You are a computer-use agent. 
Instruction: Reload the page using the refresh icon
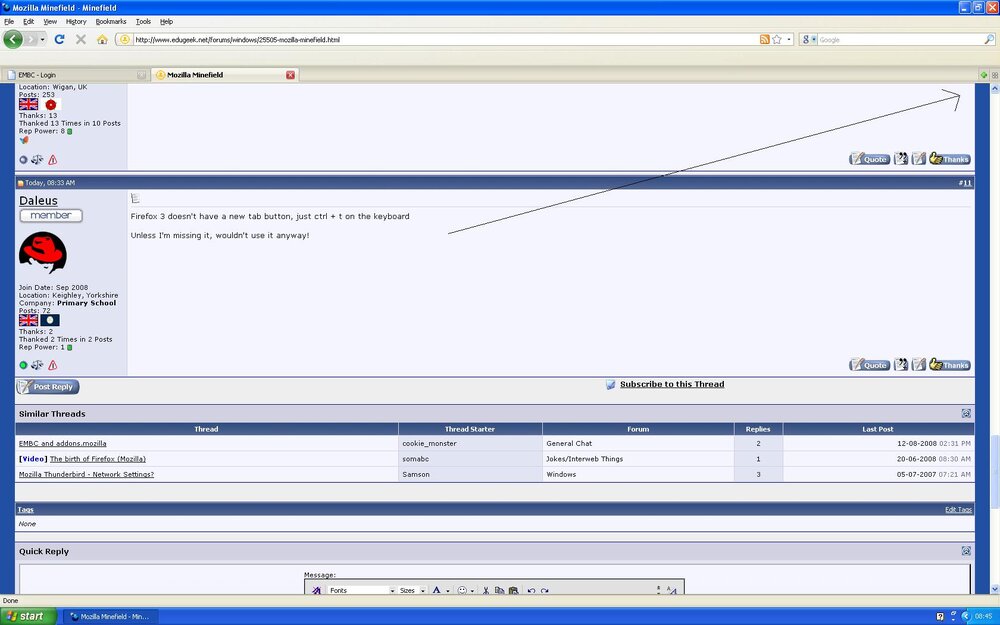tap(59, 40)
